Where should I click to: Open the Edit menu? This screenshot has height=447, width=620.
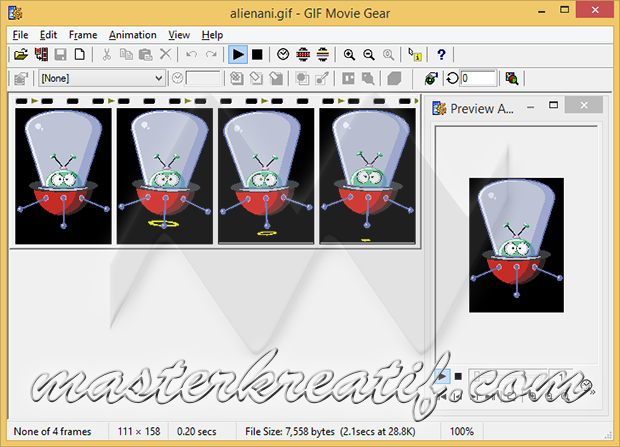click(x=48, y=35)
